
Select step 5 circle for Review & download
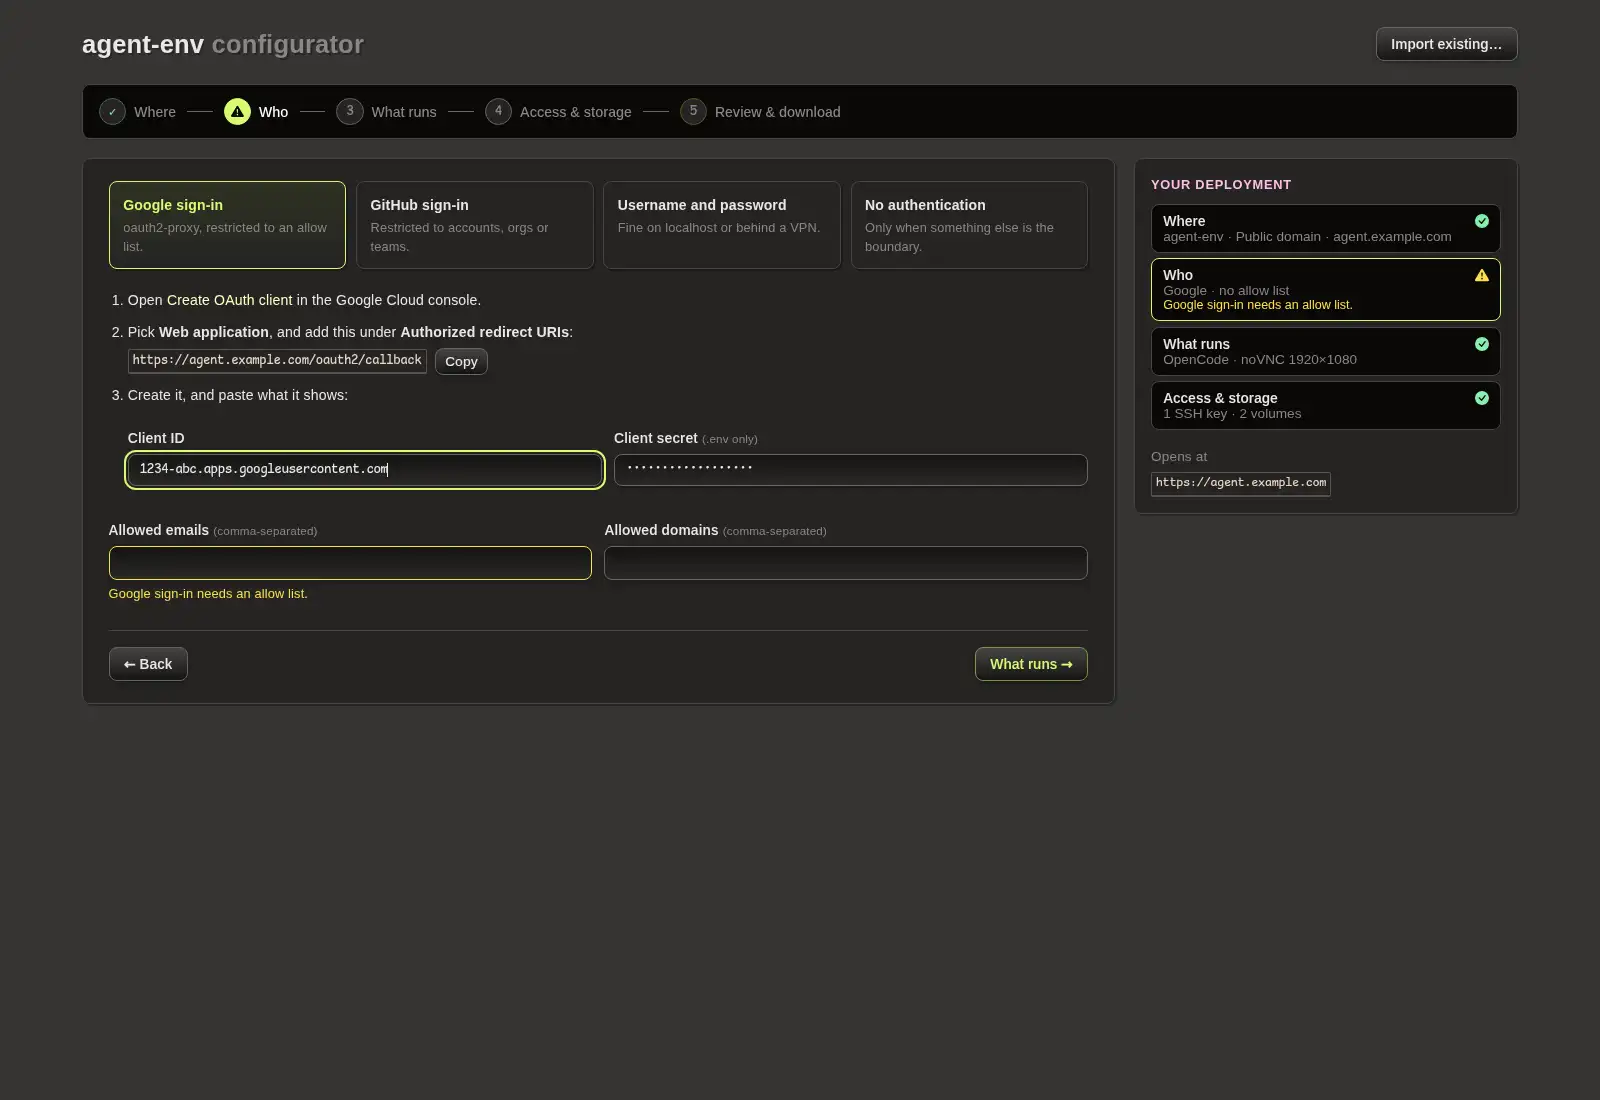coord(693,111)
